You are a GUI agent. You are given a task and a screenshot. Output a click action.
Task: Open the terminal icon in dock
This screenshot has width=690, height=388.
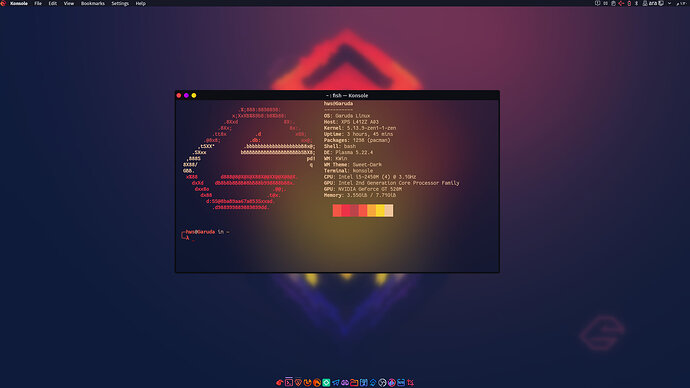click(x=289, y=383)
